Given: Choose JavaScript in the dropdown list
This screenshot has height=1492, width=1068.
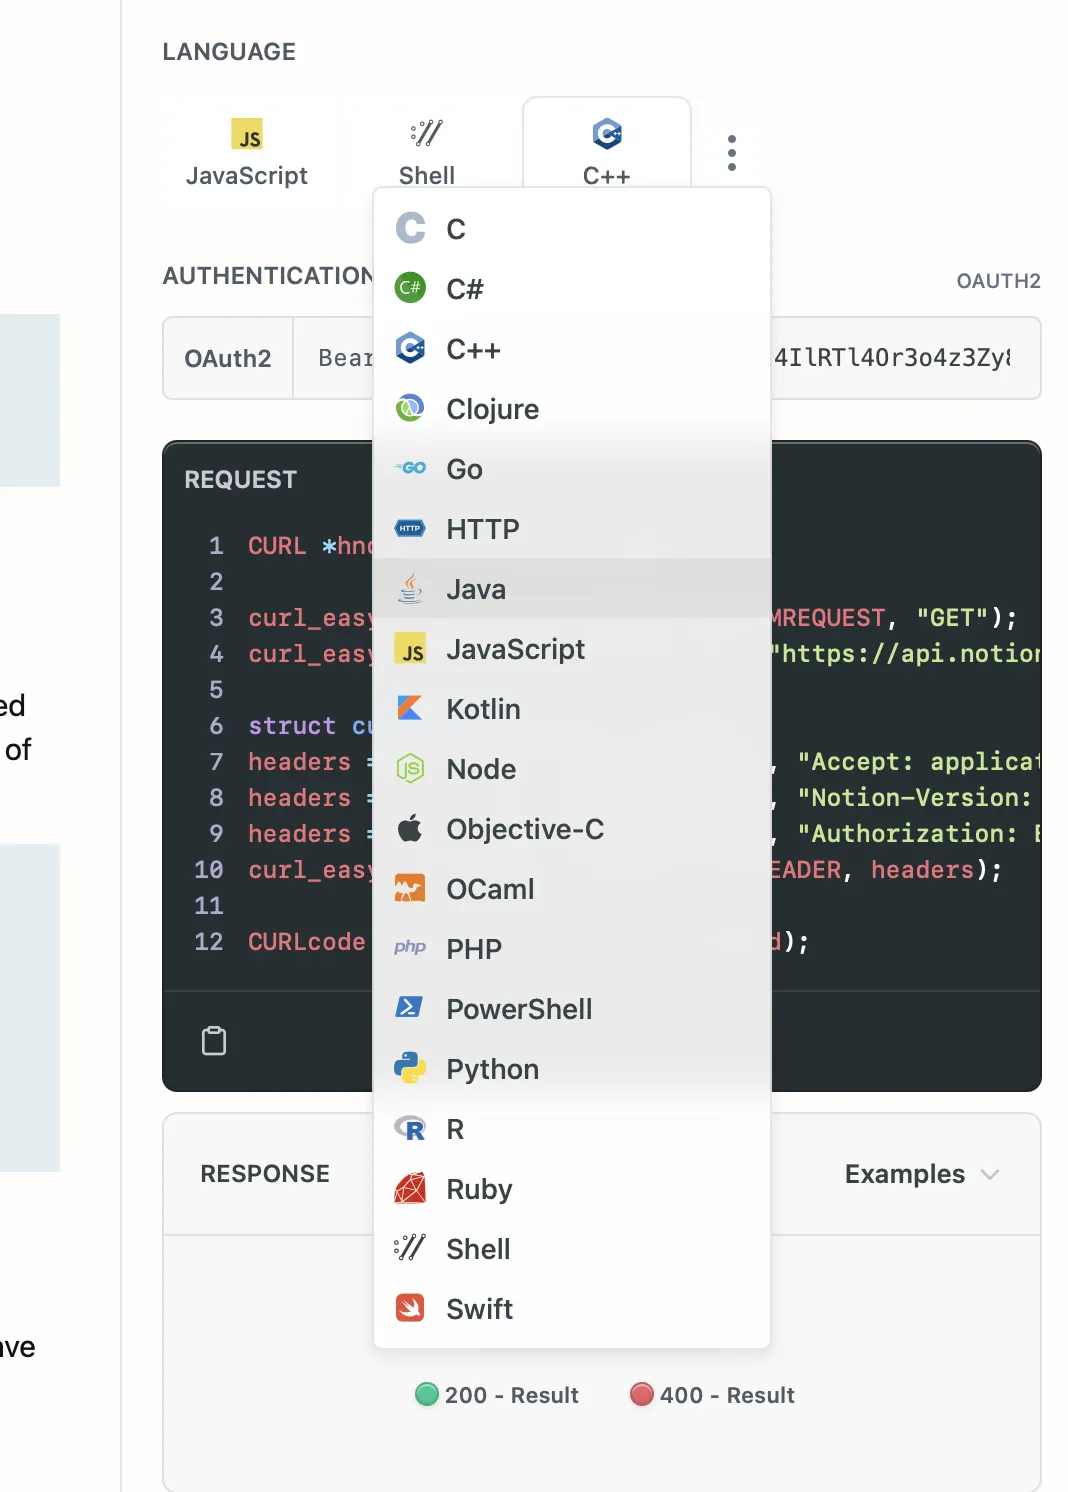Looking at the screenshot, I should point(571,649).
